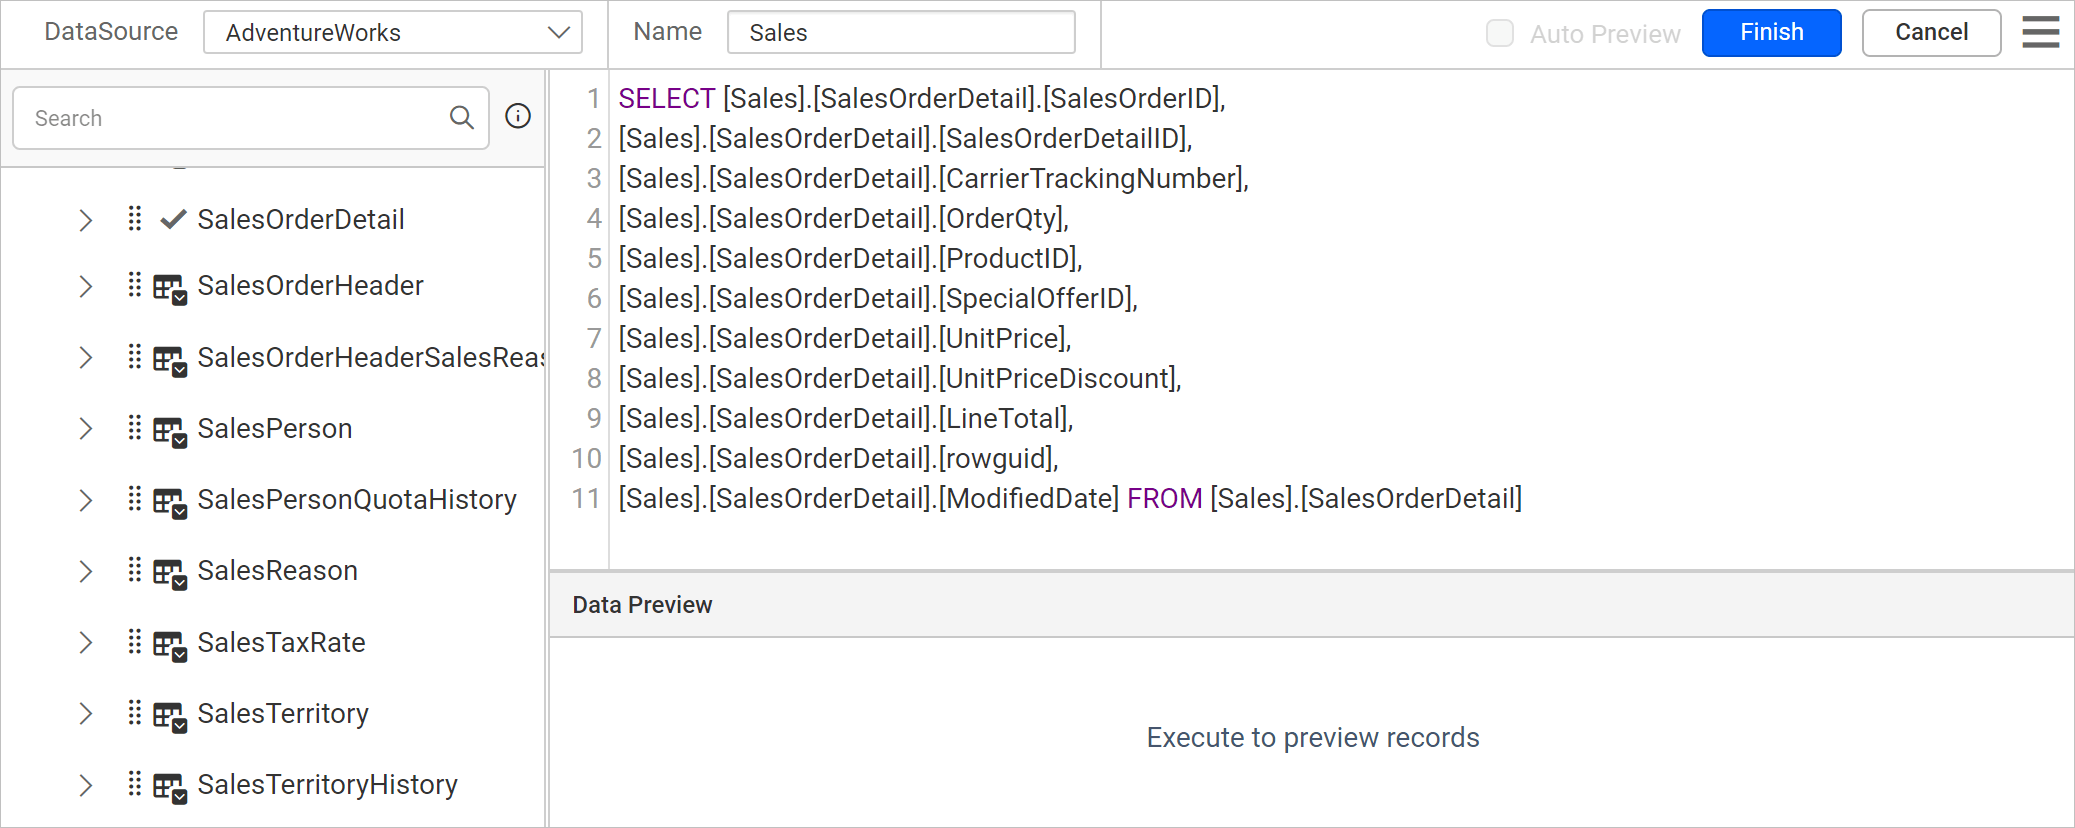This screenshot has width=2075, height=828.
Task: Click the table icon next to SalesReason
Action: [x=170, y=570]
